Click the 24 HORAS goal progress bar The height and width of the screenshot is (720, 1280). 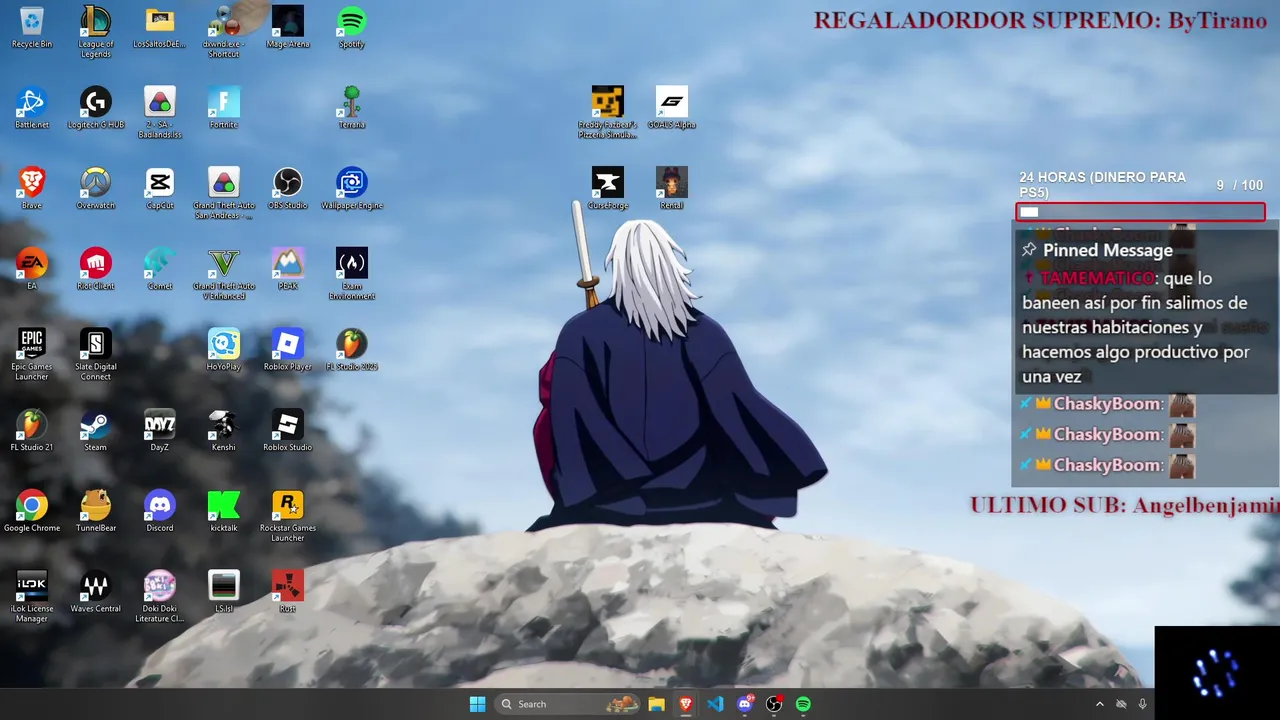point(1141,212)
